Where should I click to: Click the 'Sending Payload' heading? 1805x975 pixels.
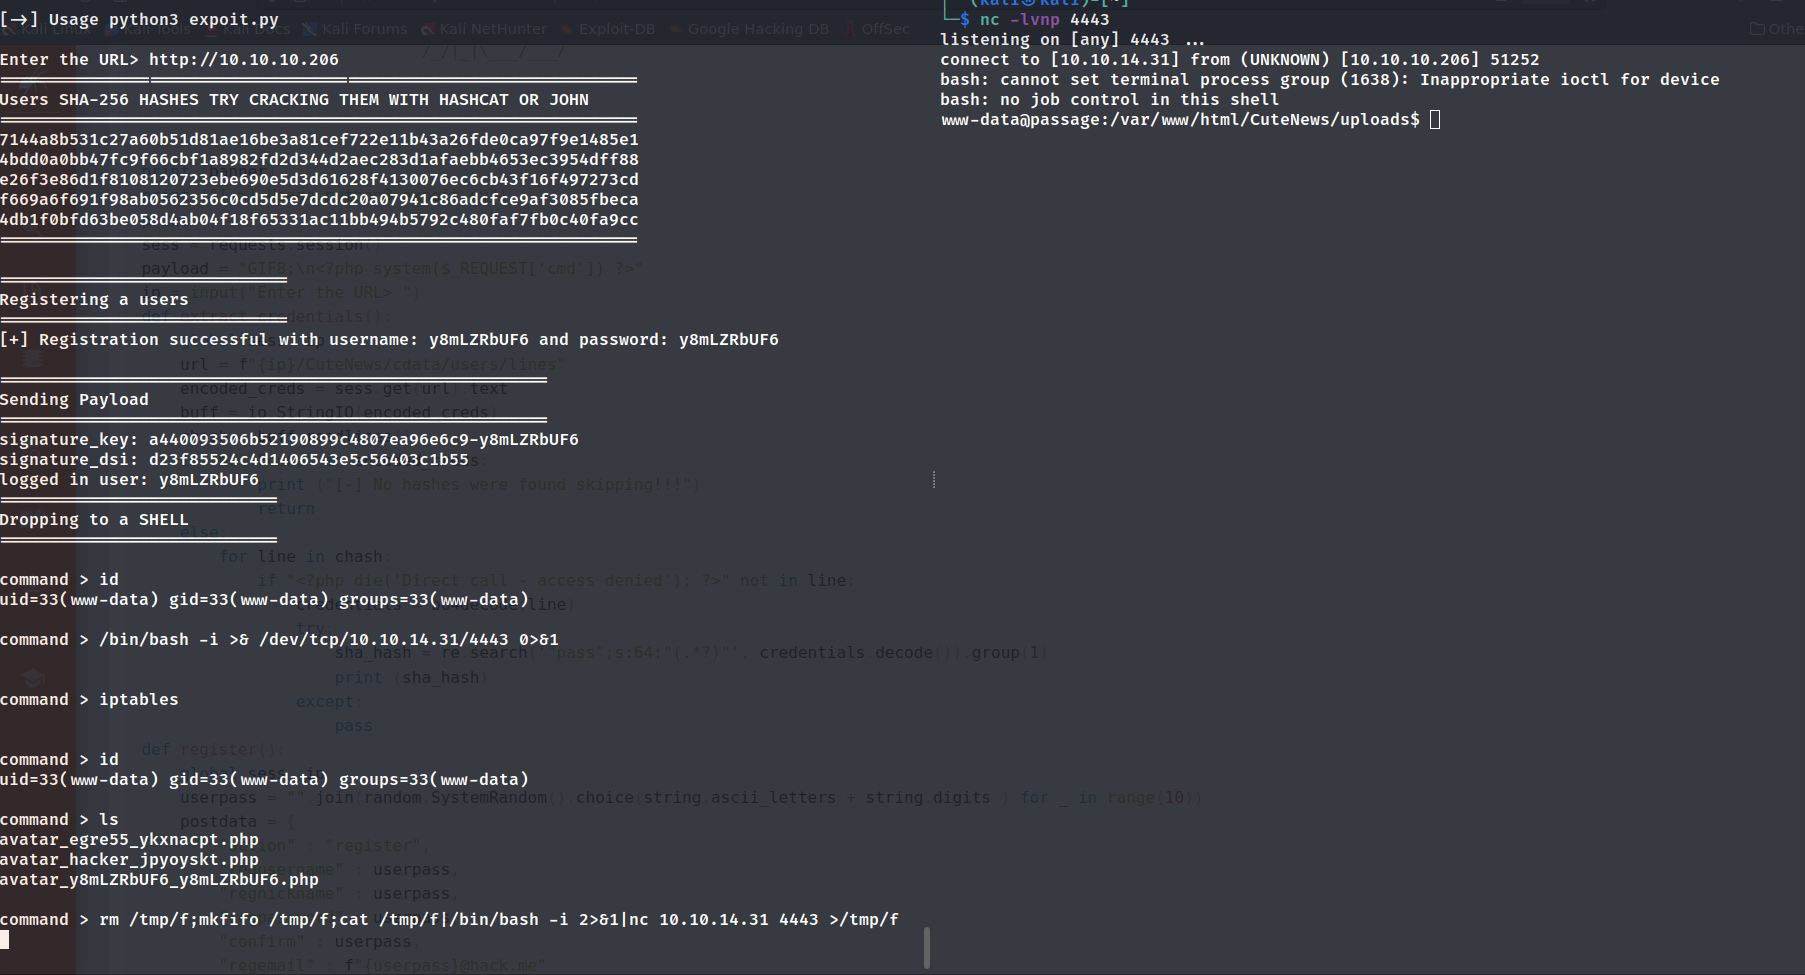point(74,399)
